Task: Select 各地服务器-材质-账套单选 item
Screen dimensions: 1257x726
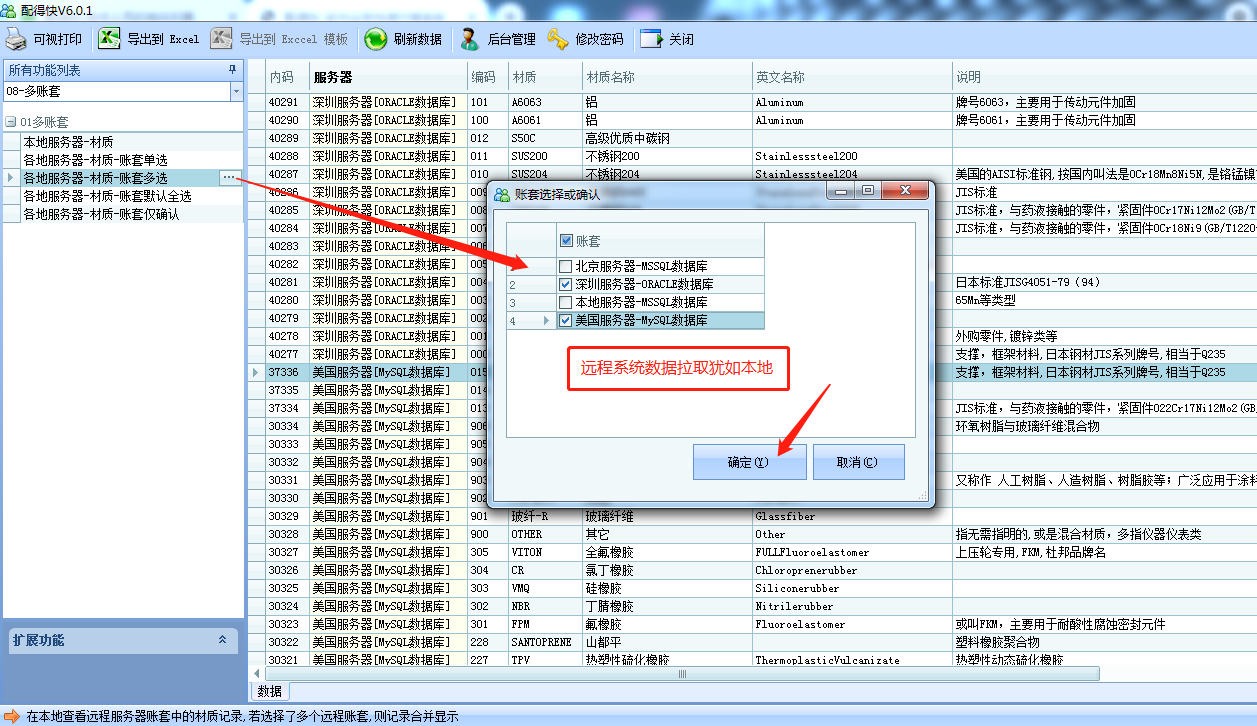Action: [95, 160]
